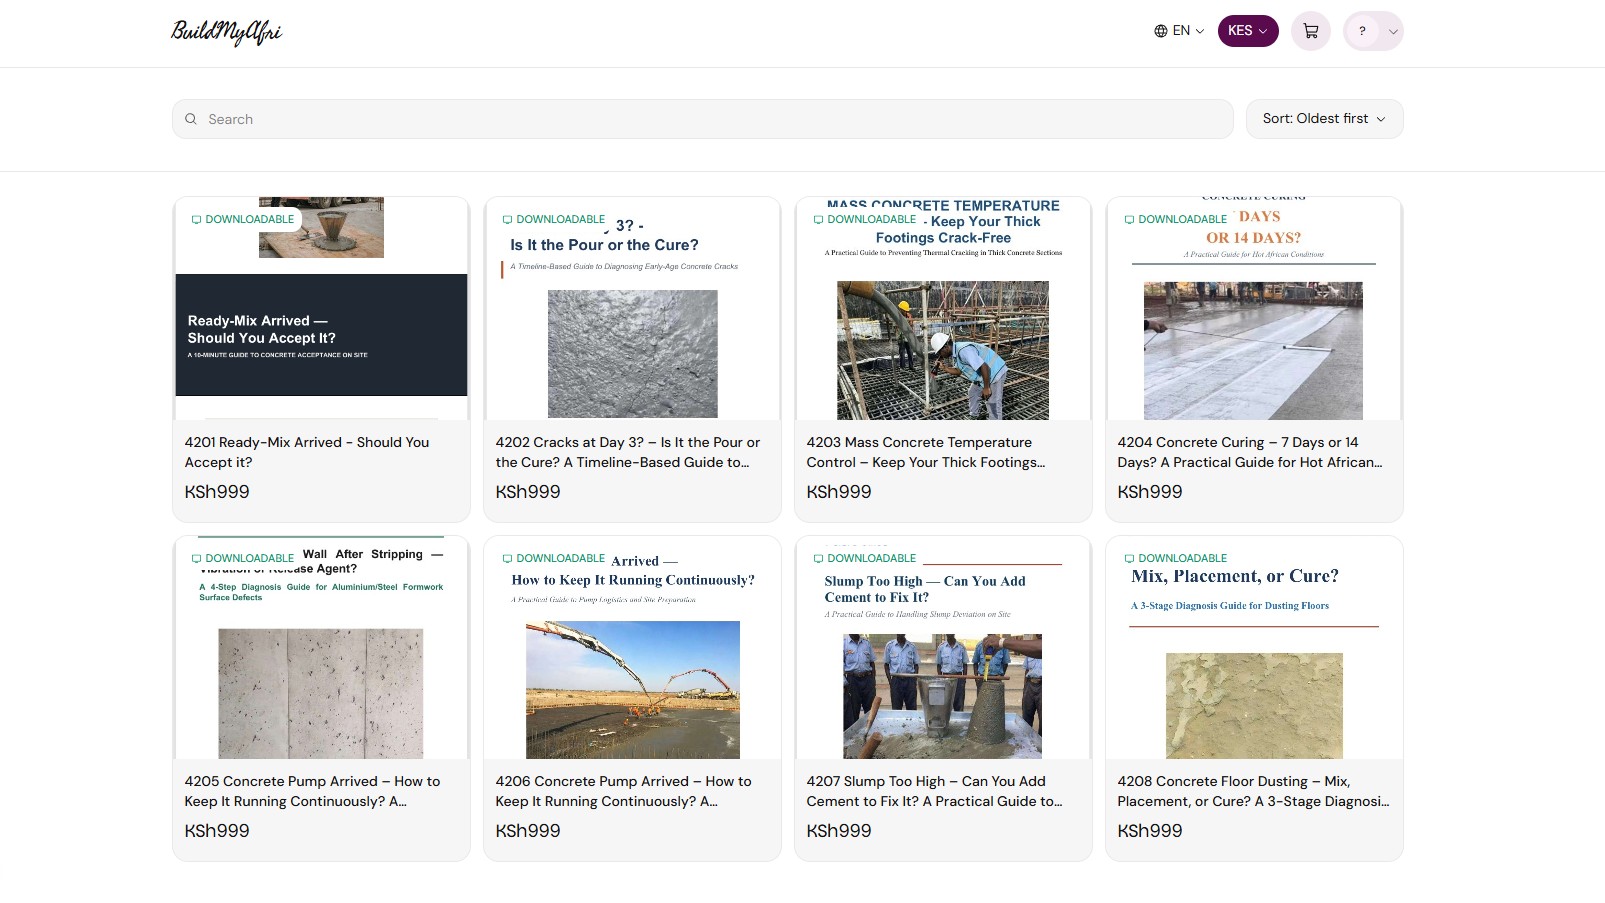Open title 4207 Slump Too High link
1605x903 pixels.
point(934,791)
